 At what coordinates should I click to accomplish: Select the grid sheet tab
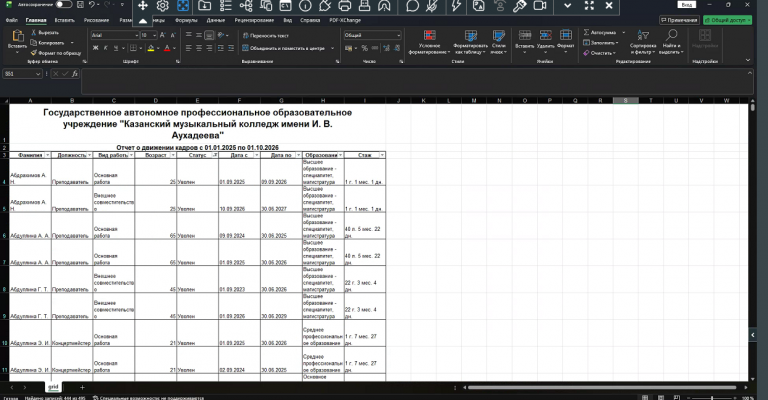(53, 387)
